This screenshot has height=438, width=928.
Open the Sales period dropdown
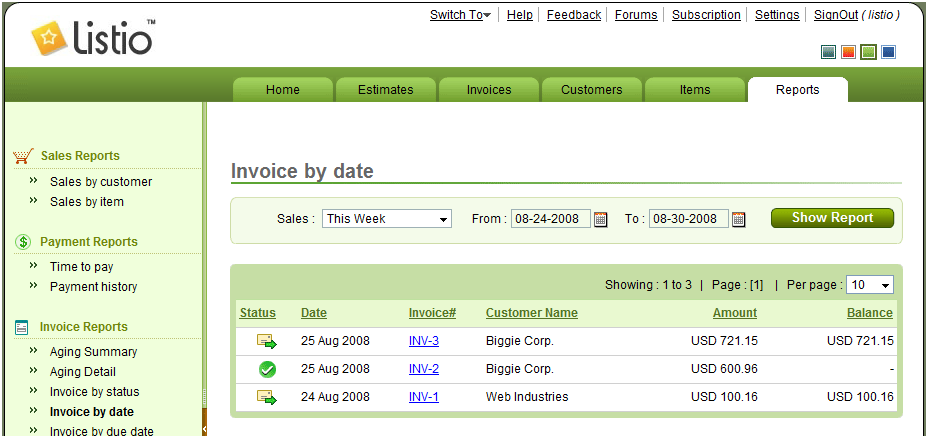point(386,219)
